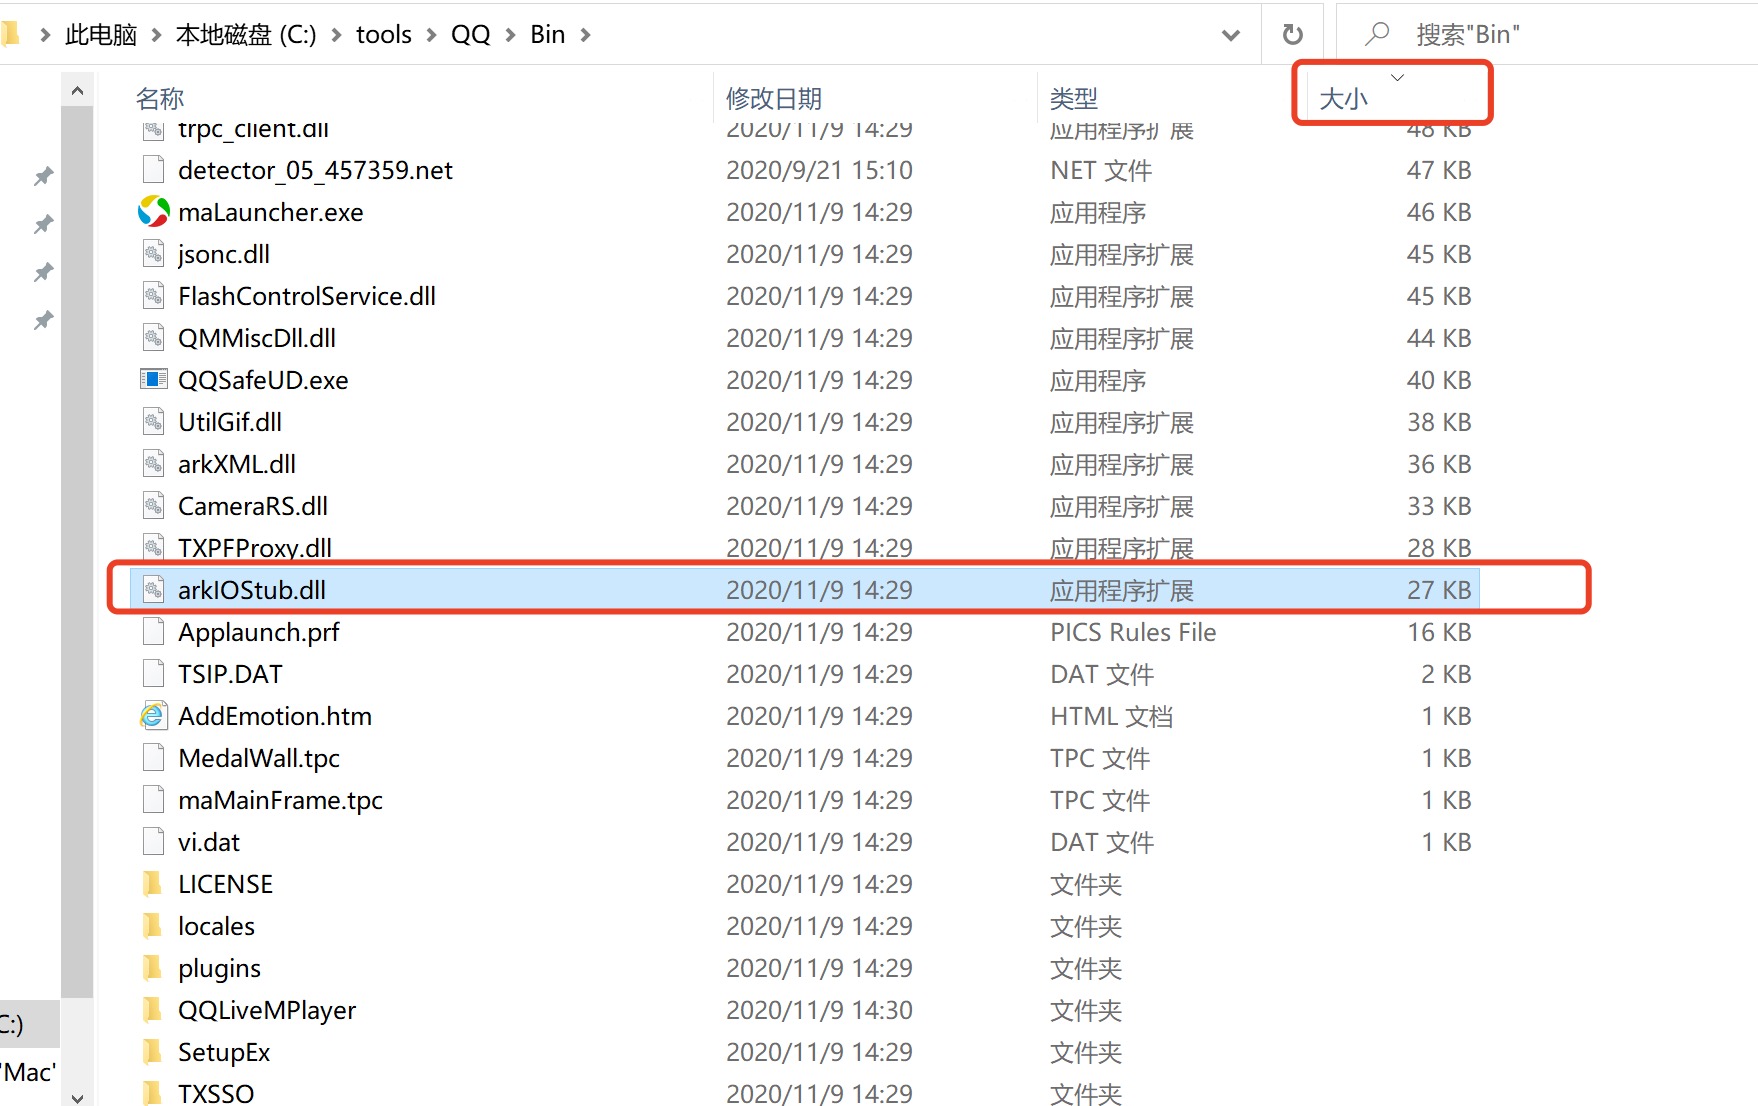The width and height of the screenshot is (1758, 1106).
Task: Collapse navigation pane with up arrow
Action: [77, 91]
